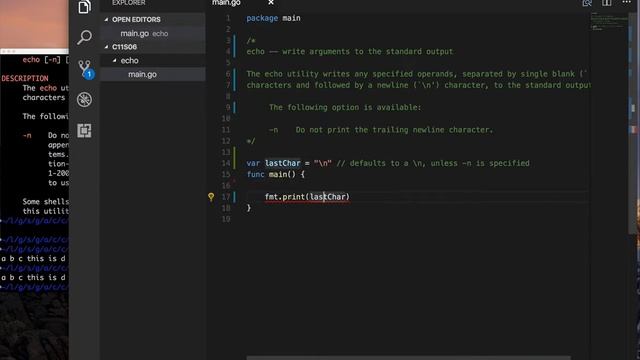Click line number 1 in the gutter
This screenshot has width=640, height=360.
[228, 18]
